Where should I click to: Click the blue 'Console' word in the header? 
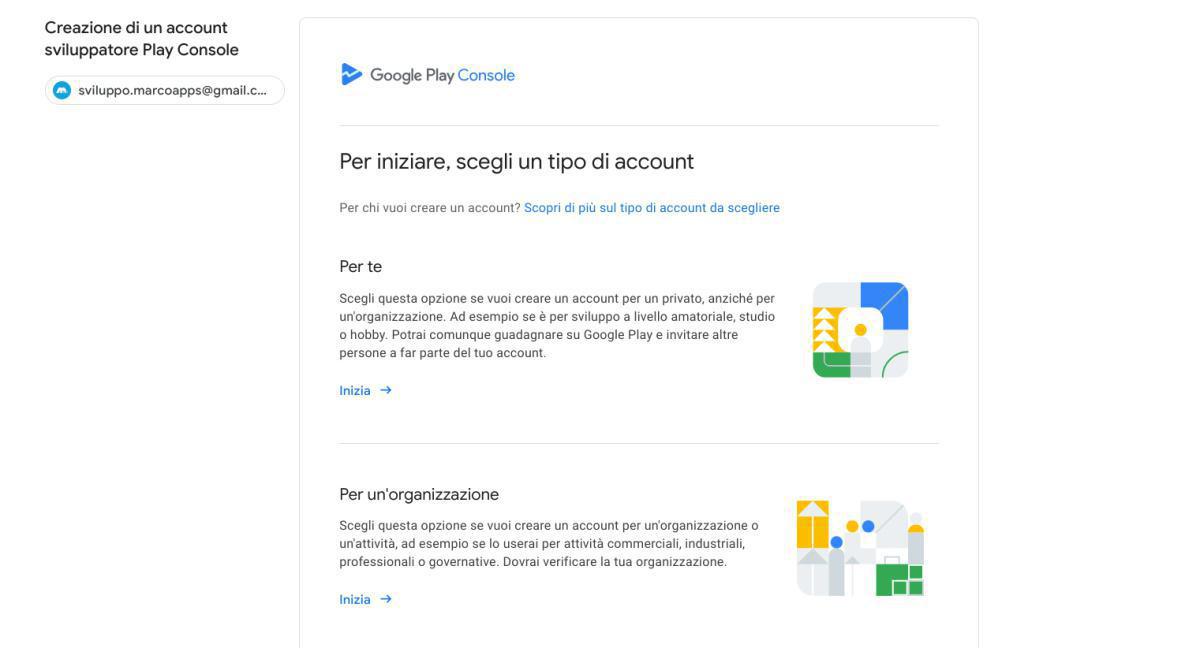[486, 75]
